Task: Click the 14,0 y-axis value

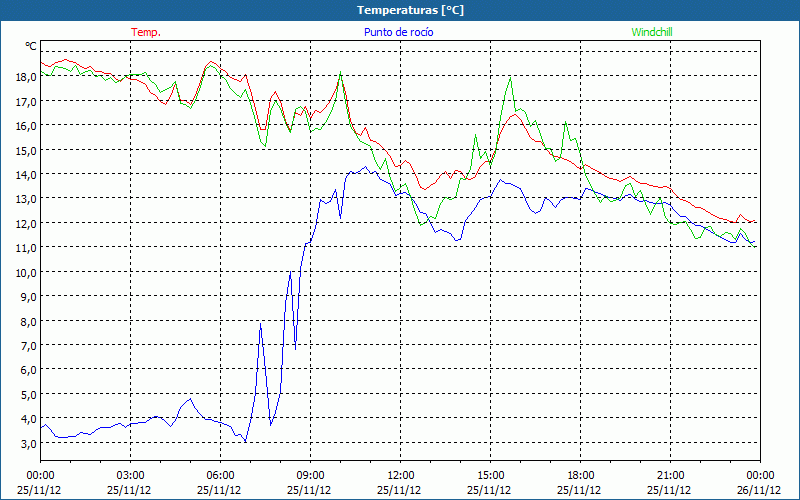Action: (27, 175)
